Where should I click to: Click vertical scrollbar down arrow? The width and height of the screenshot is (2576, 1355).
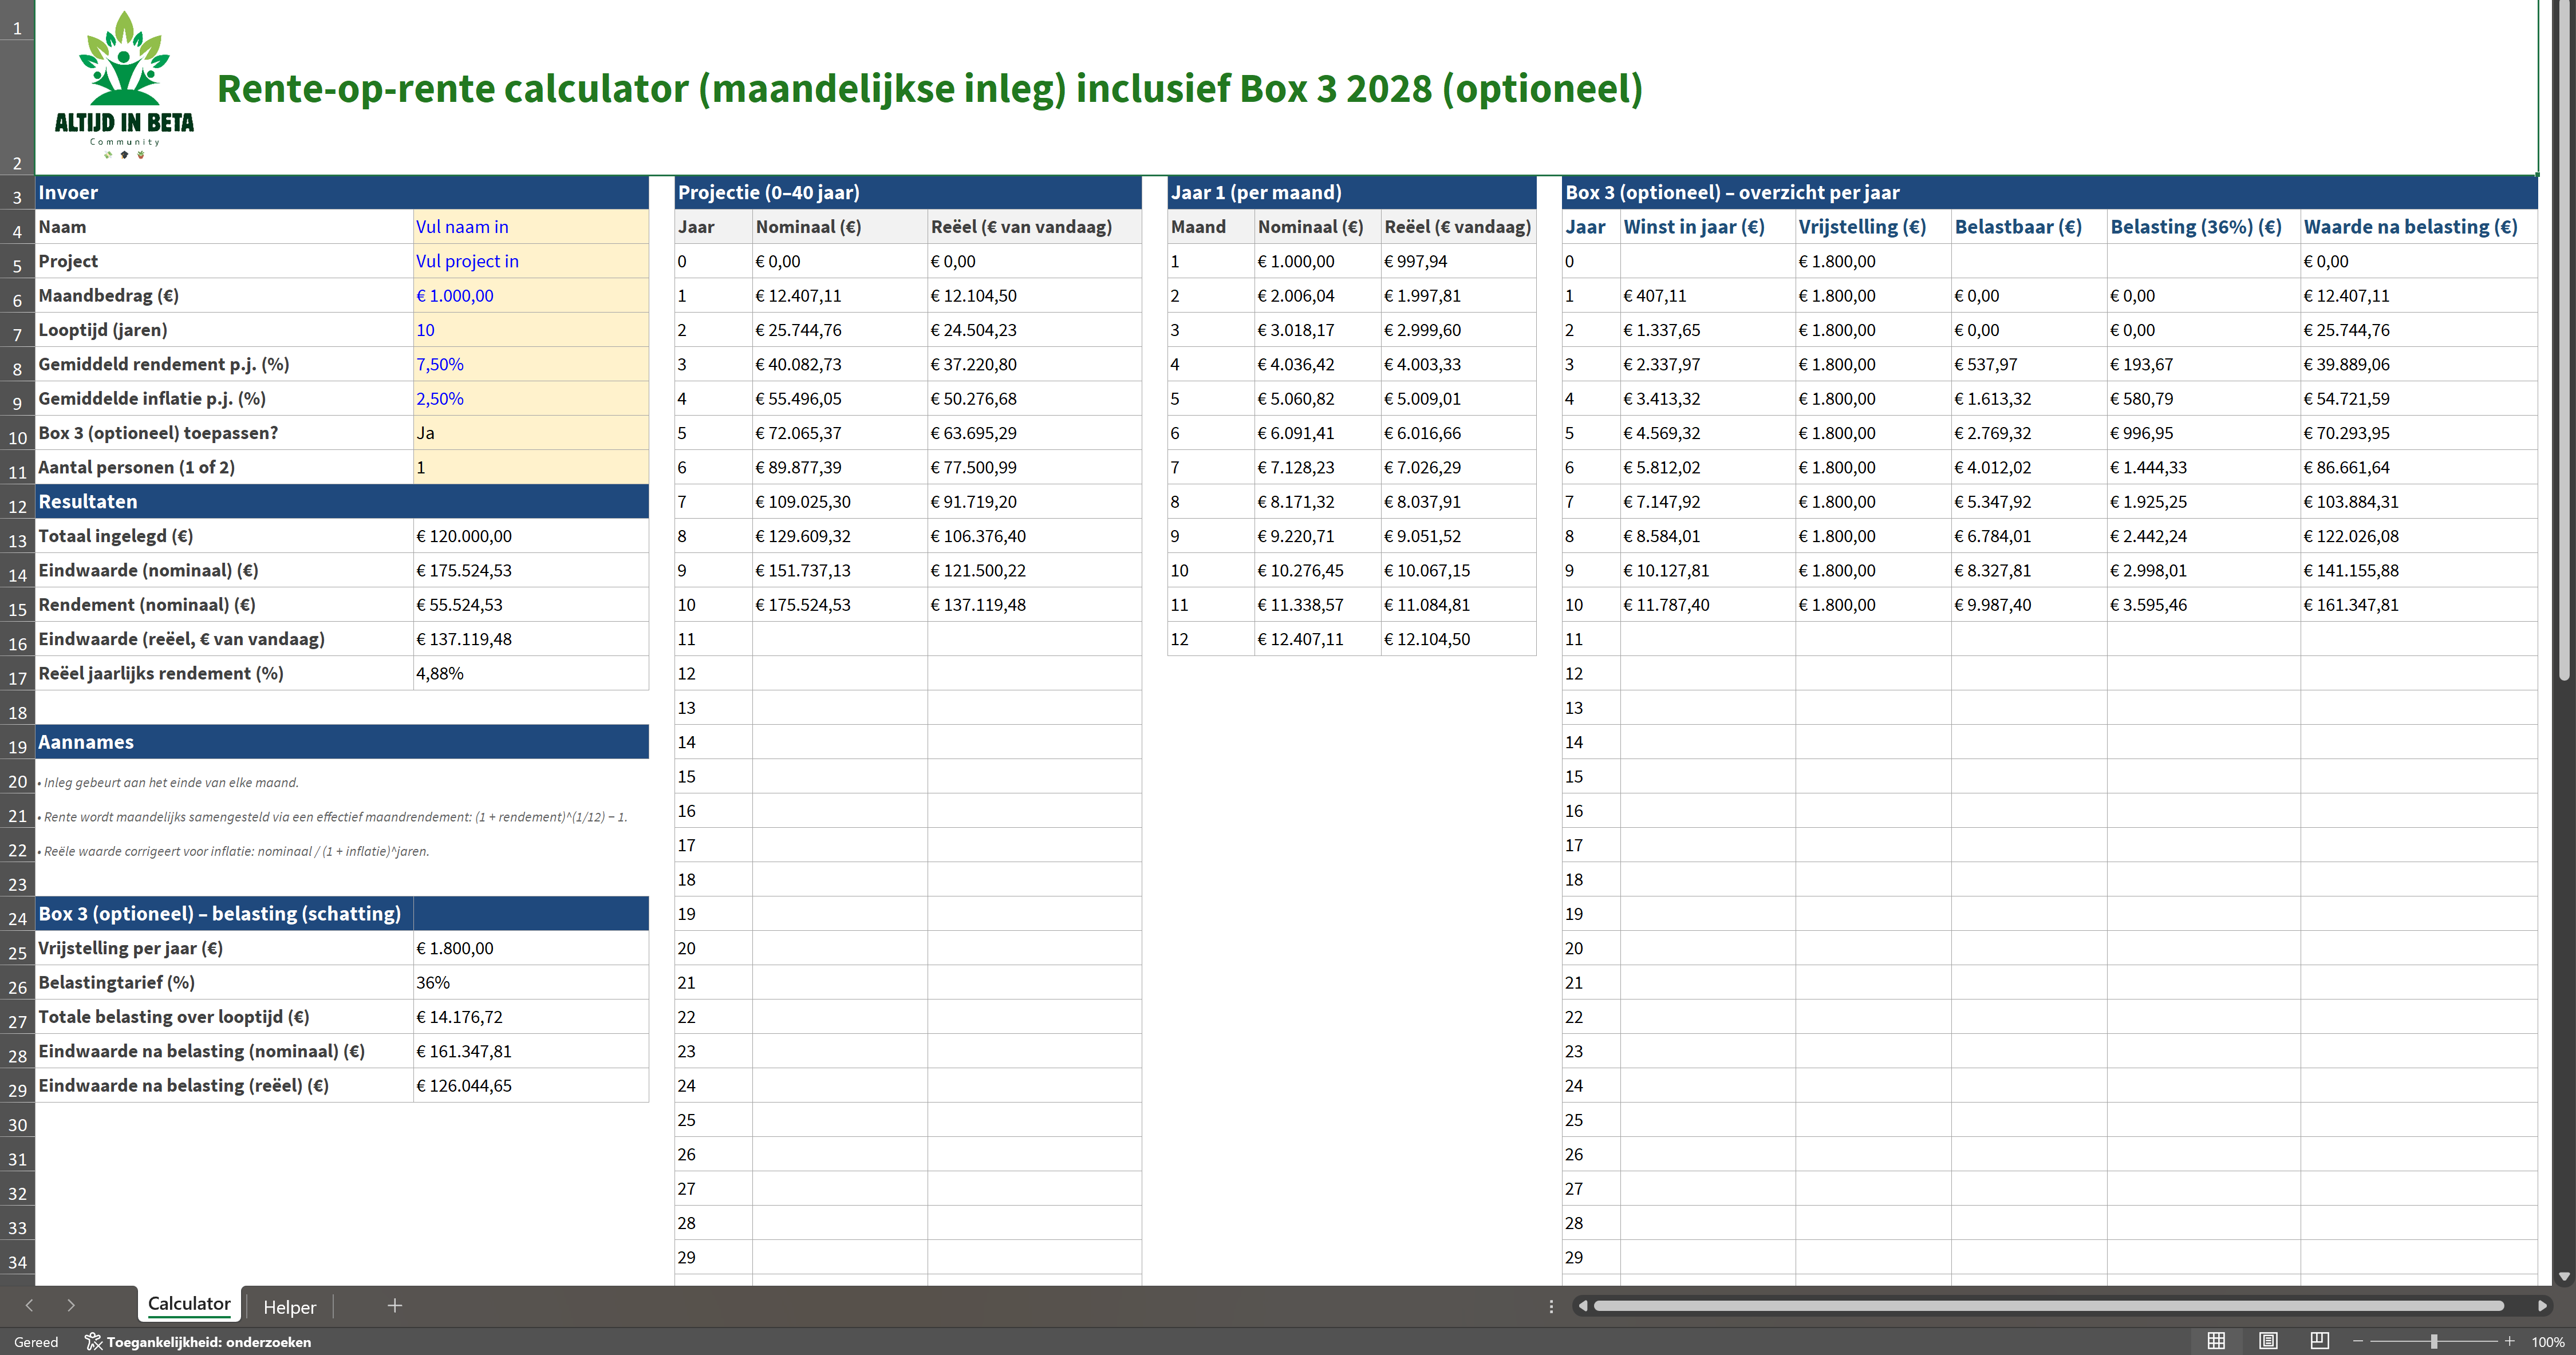pyautogui.click(x=2563, y=1276)
